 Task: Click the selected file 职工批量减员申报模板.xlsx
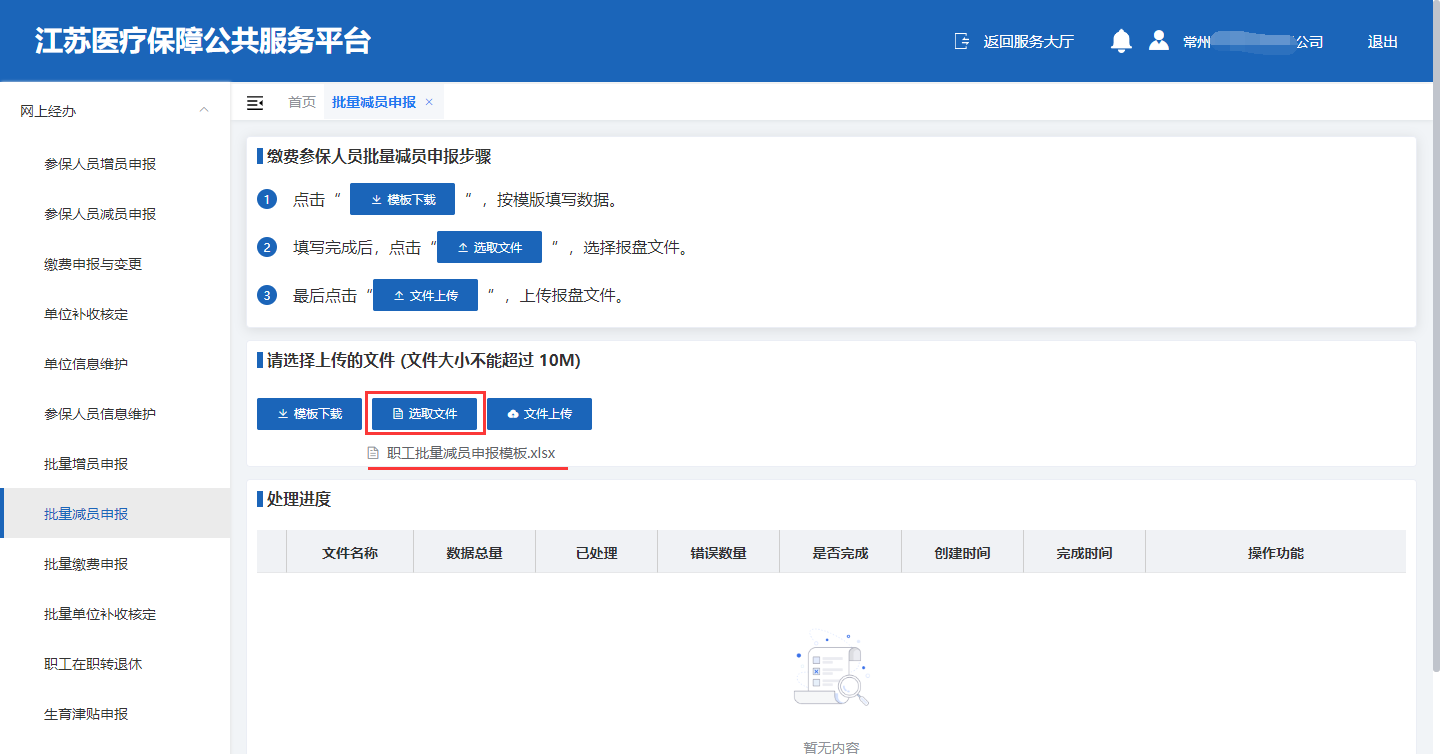(470, 453)
